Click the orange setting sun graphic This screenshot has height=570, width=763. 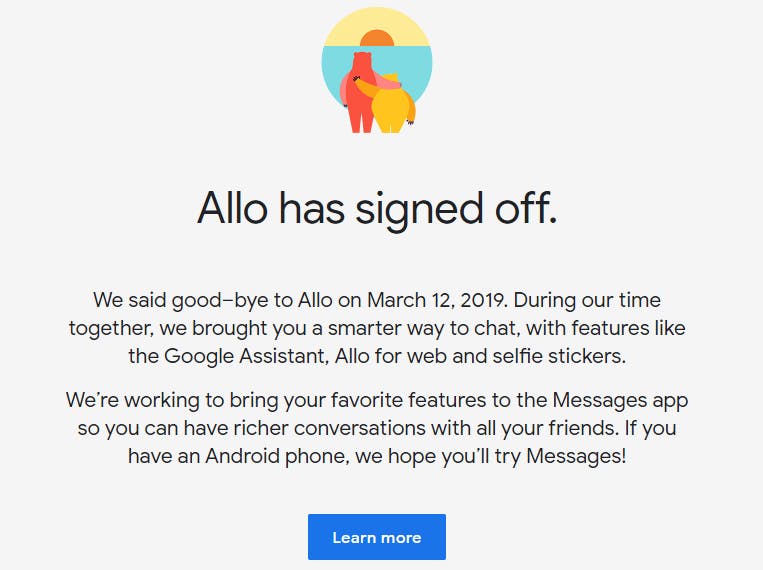click(x=377, y=38)
